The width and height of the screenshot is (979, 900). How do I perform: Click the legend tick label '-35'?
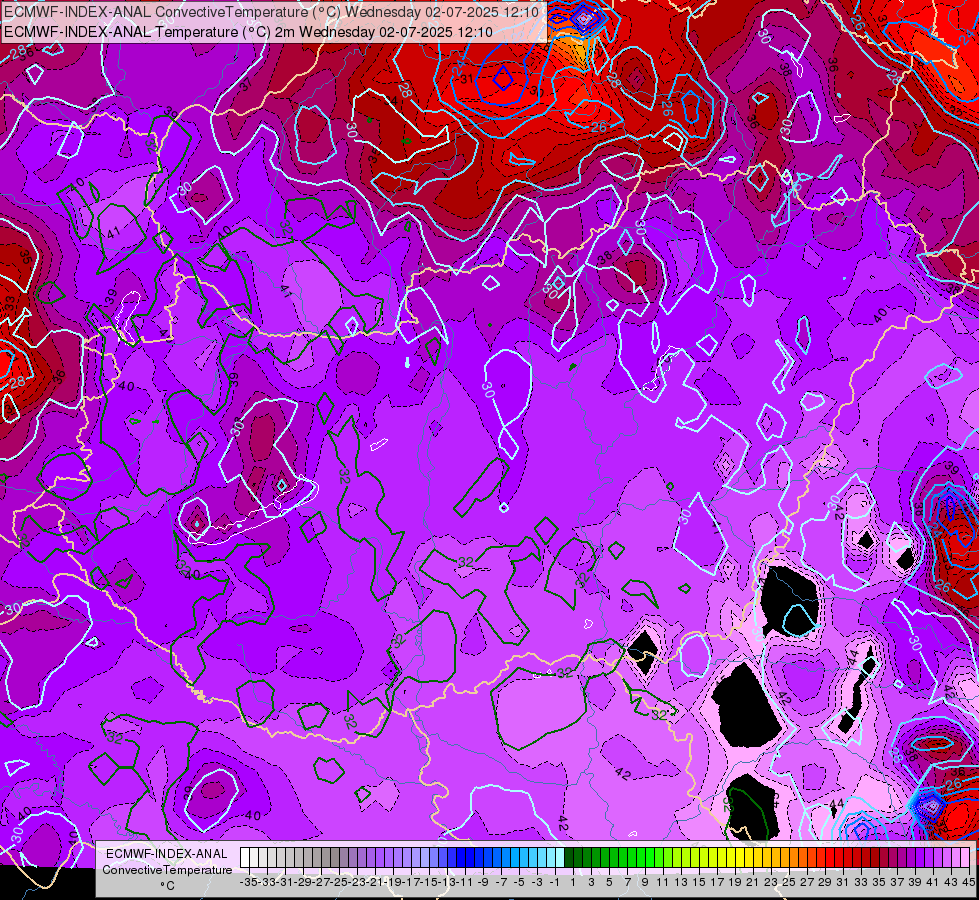click(248, 882)
